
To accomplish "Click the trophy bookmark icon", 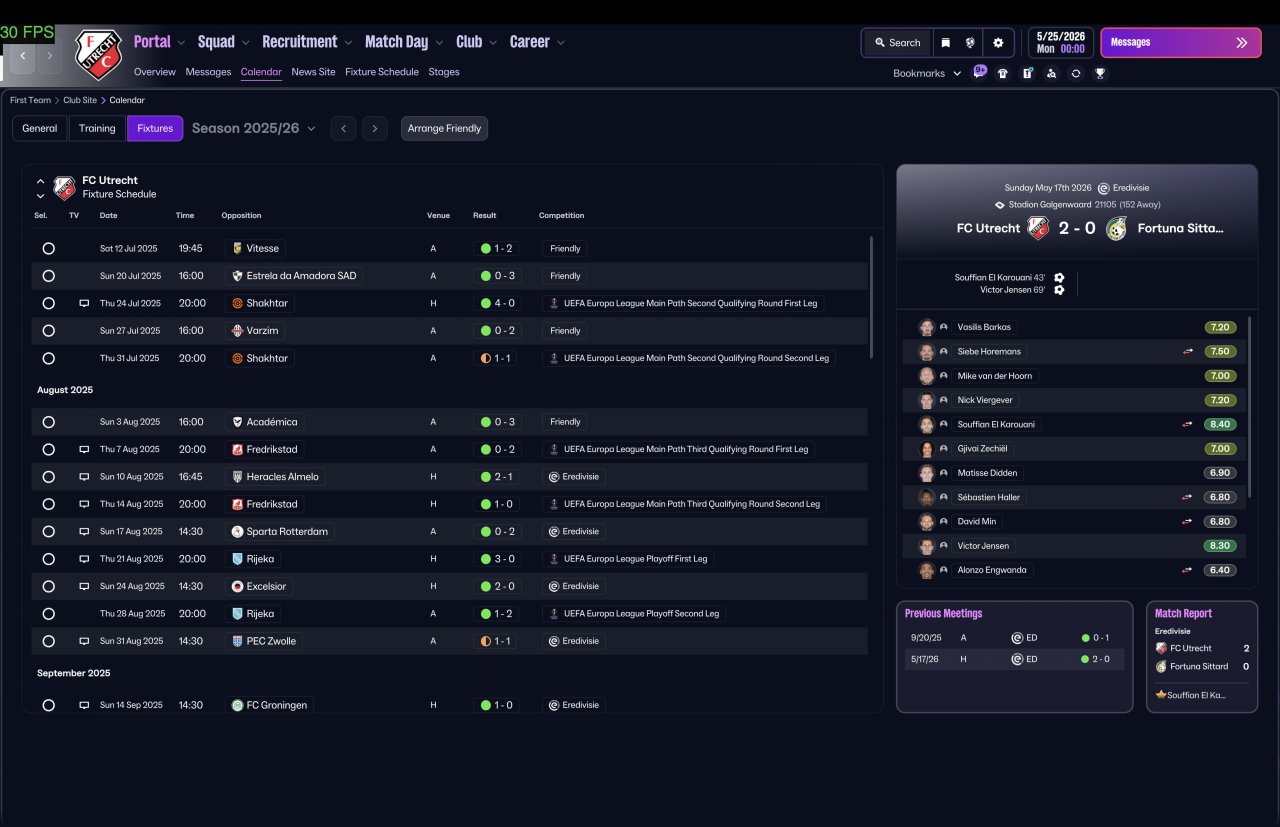I will pyautogui.click(x=1100, y=73).
